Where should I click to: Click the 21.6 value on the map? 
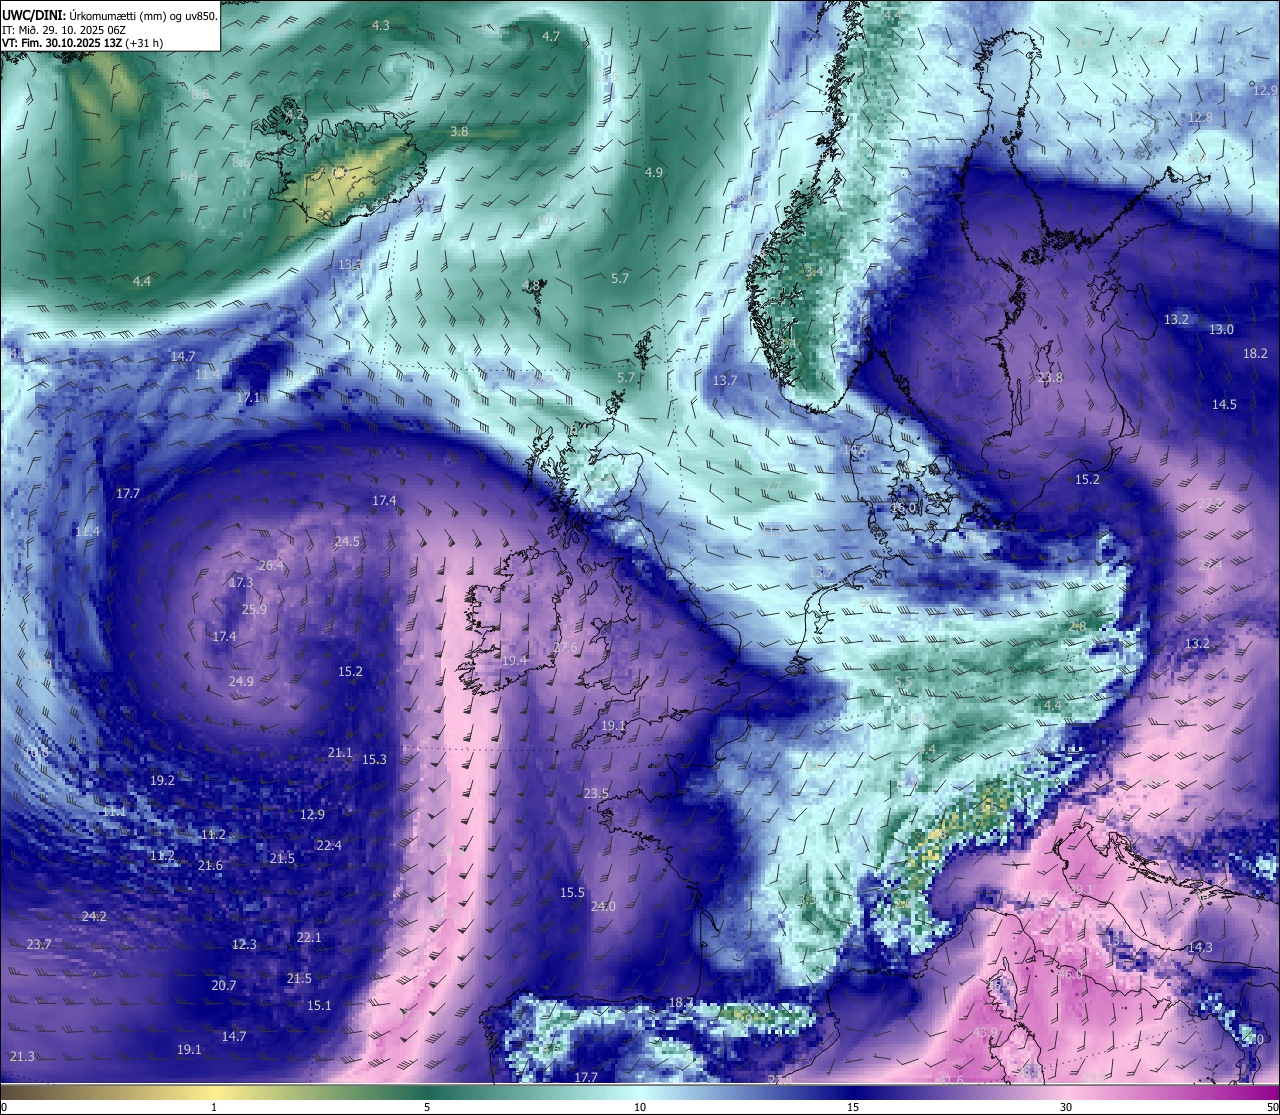coord(210,865)
